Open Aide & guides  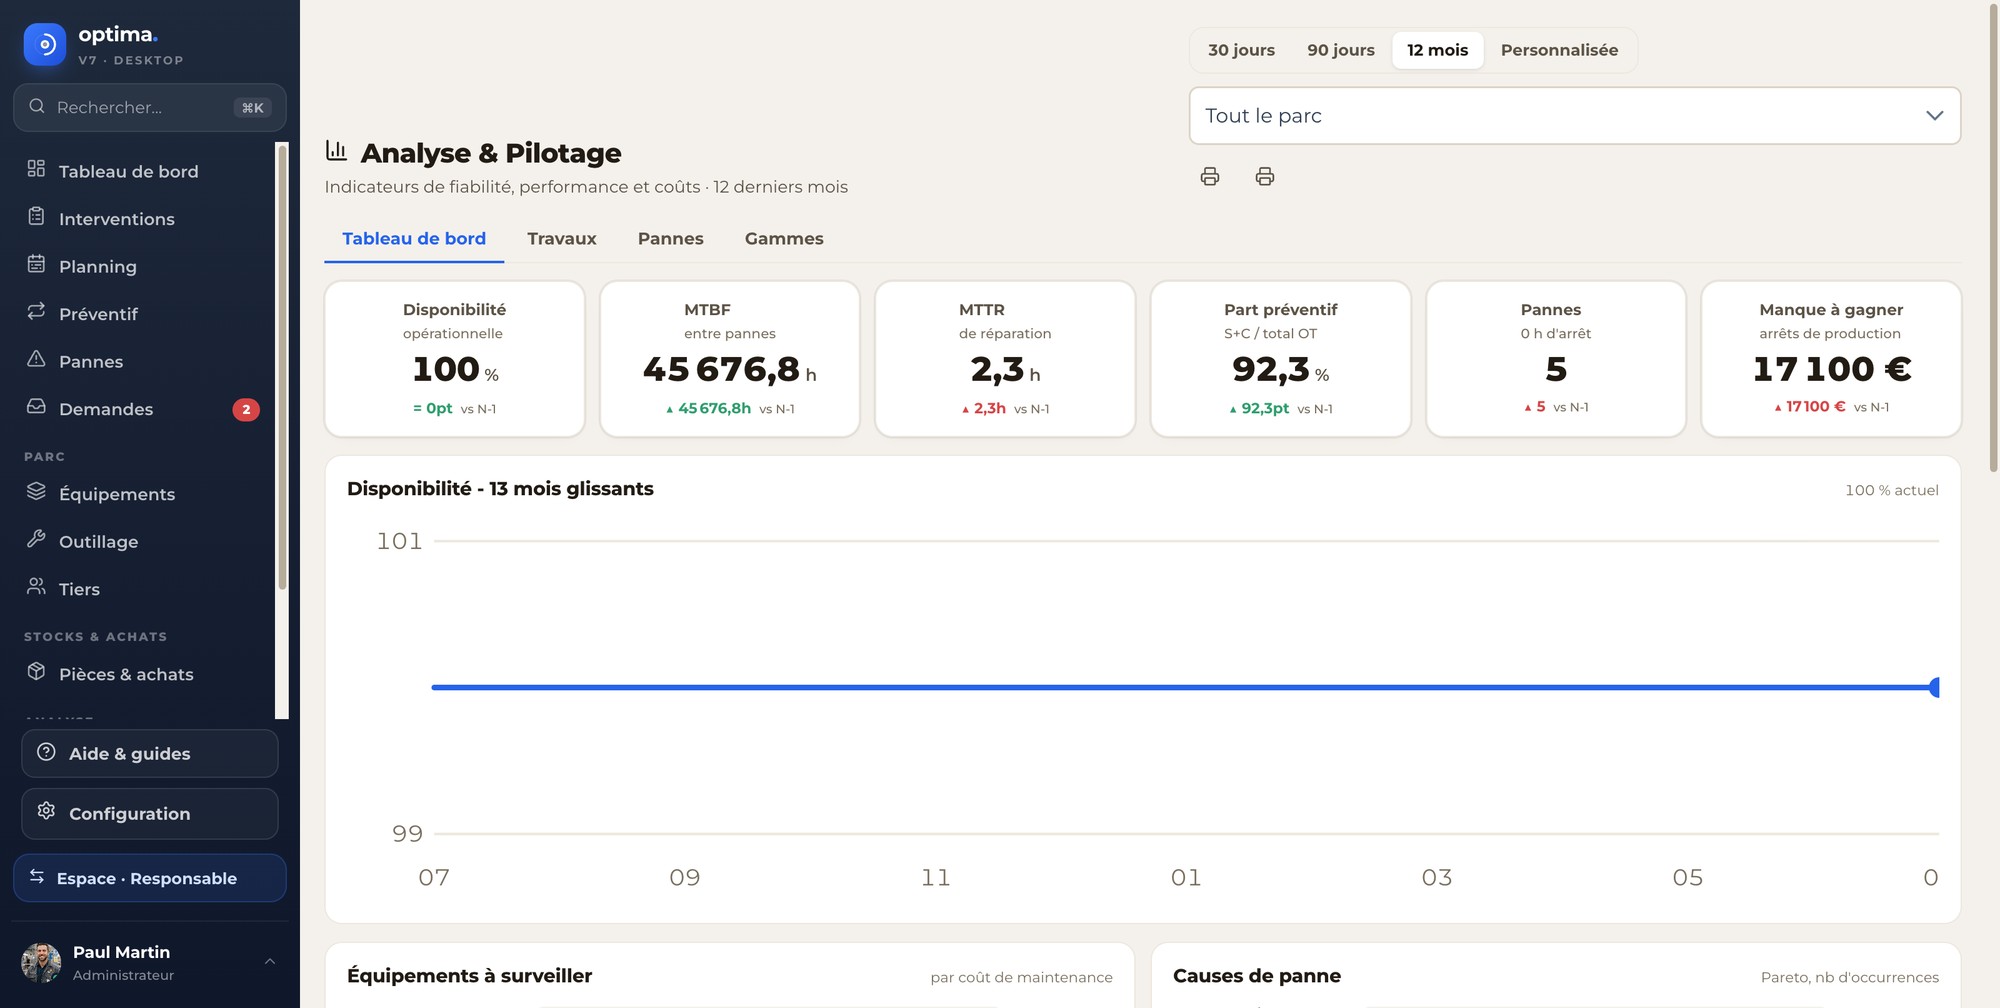click(x=150, y=754)
